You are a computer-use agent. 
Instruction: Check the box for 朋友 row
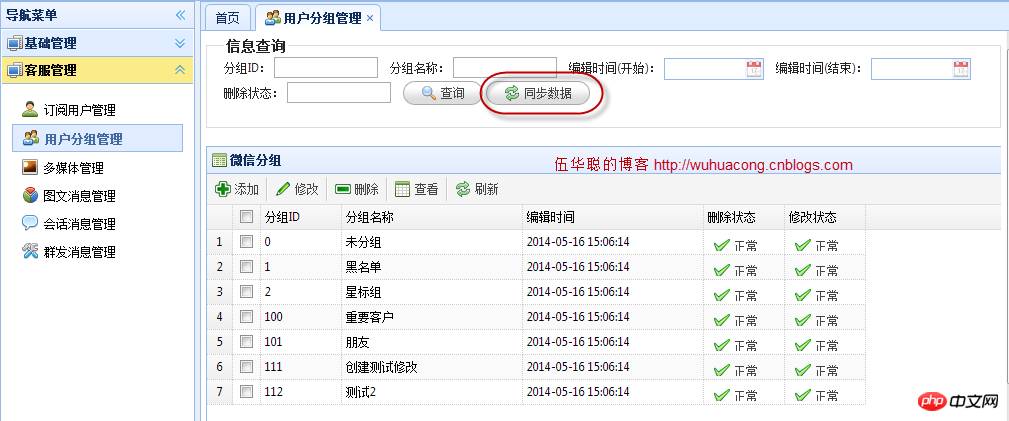coord(246,341)
